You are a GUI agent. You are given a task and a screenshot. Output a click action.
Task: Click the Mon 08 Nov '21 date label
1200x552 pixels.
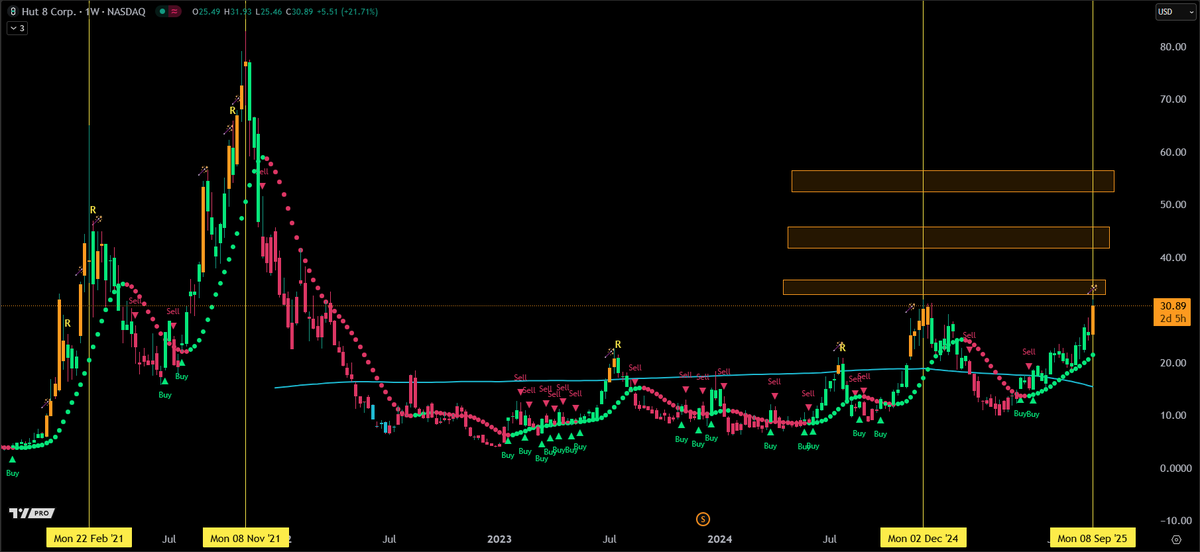[x=247, y=540]
